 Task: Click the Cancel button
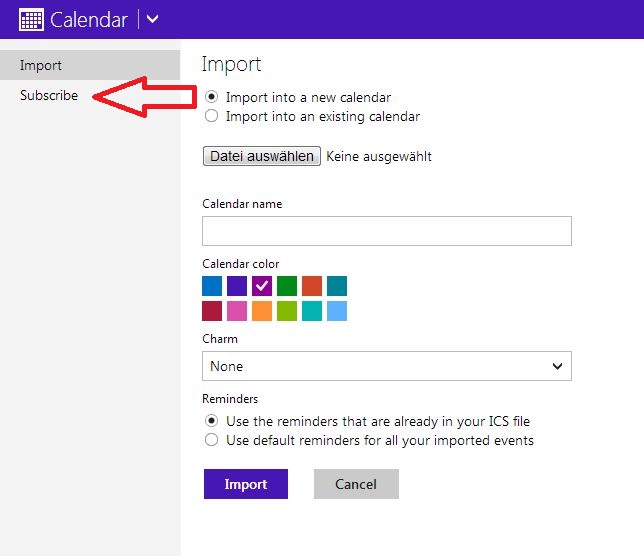356,484
